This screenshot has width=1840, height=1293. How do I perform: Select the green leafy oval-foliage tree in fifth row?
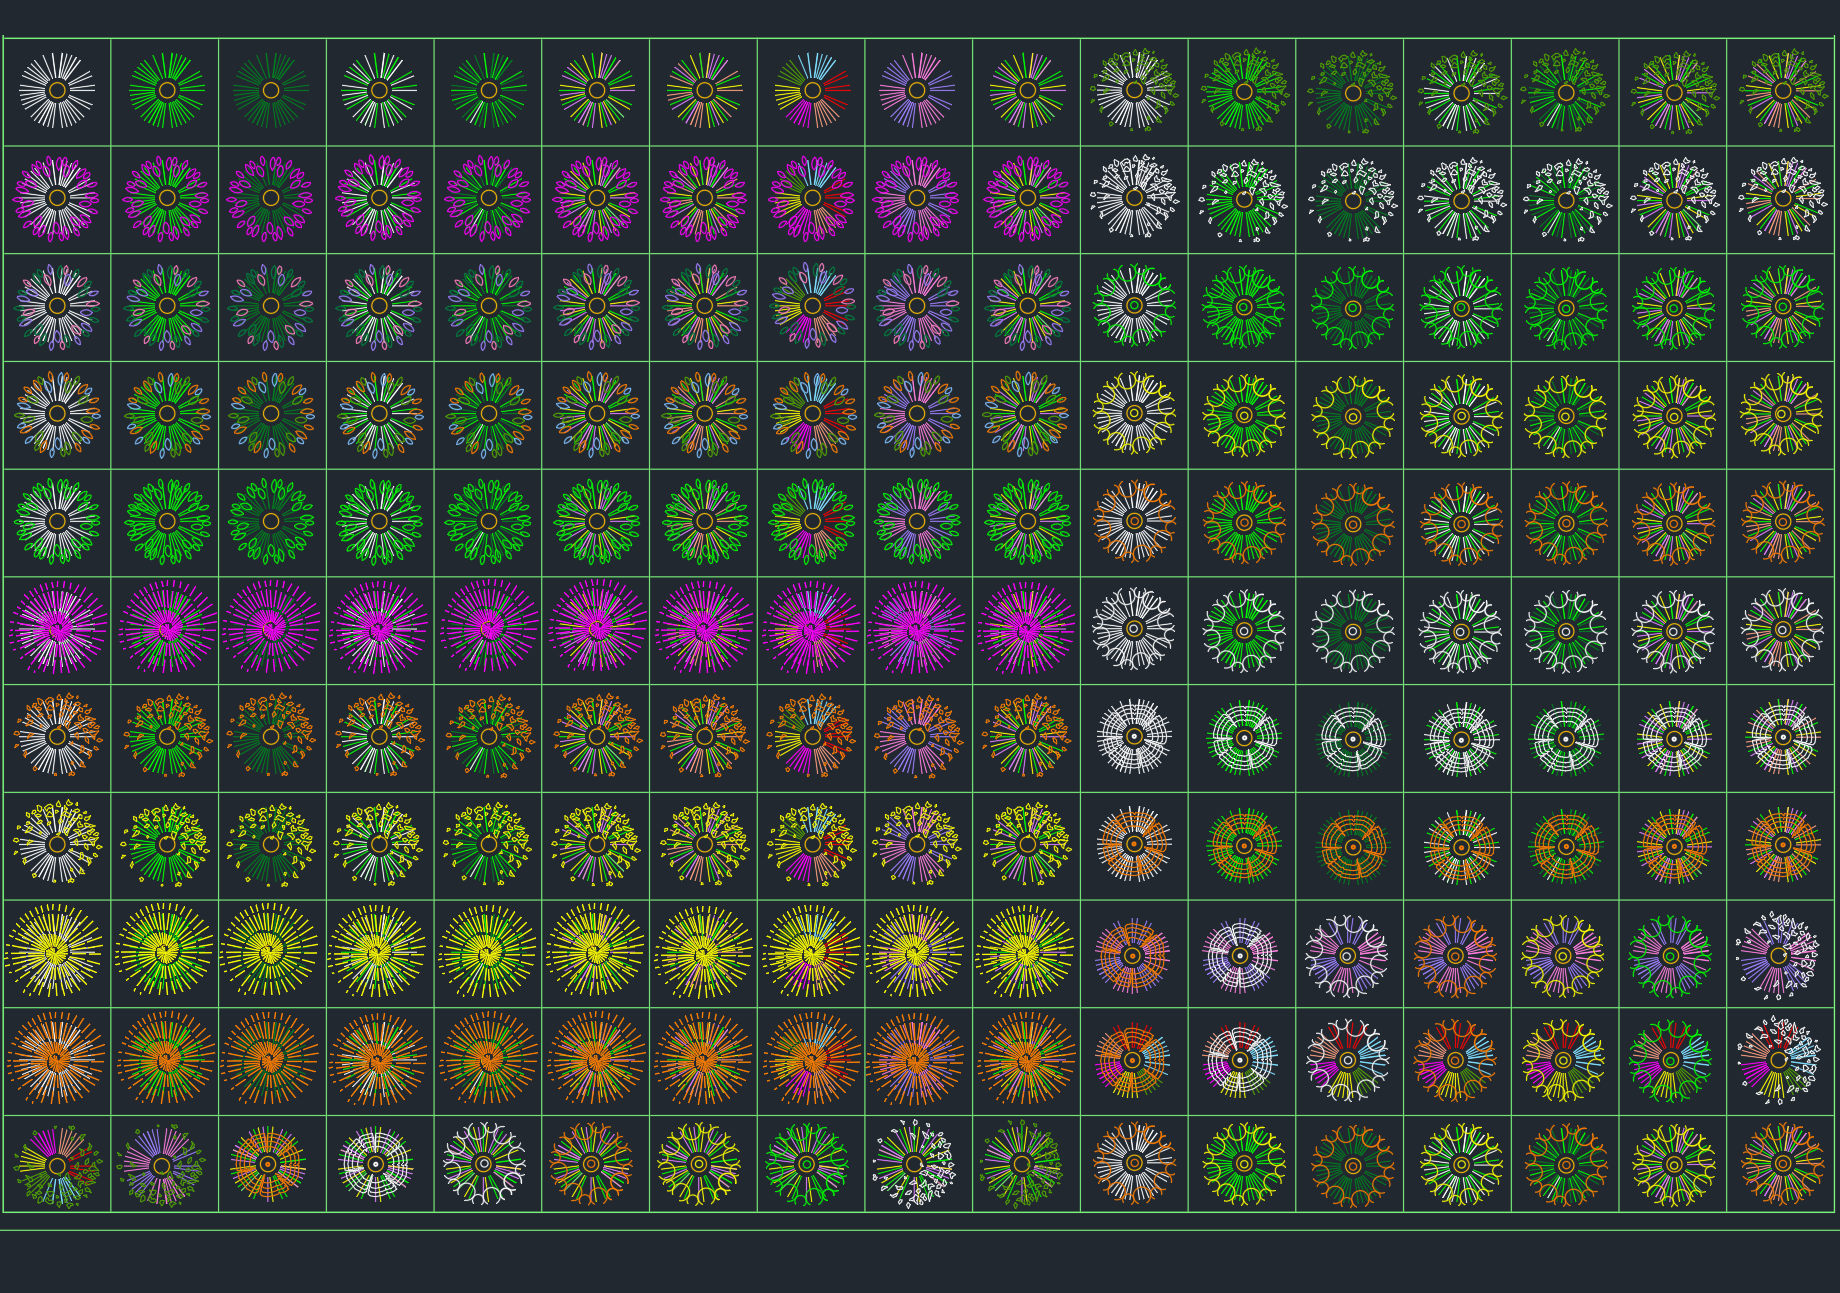click(x=165, y=518)
